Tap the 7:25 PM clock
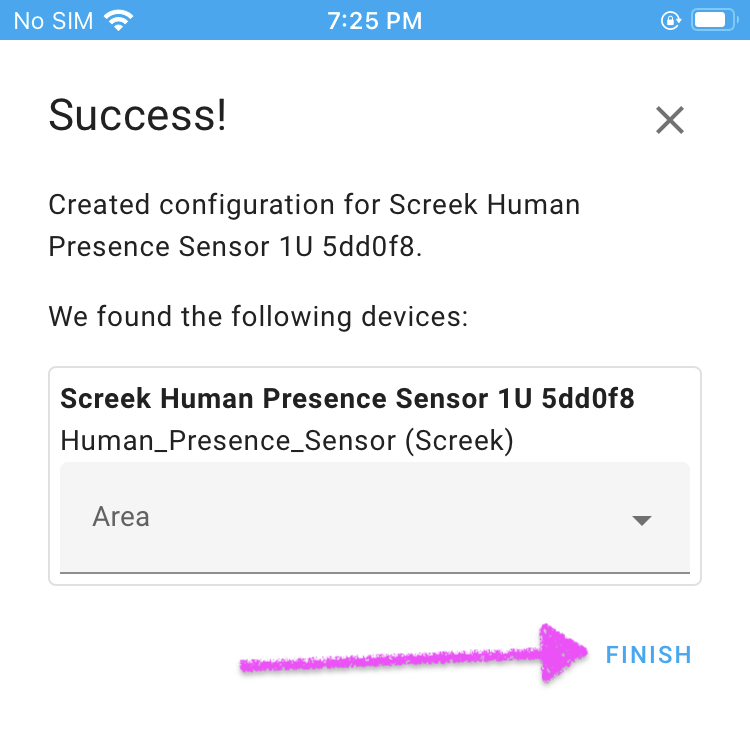The height and width of the screenshot is (754, 750). [x=375, y=21]
